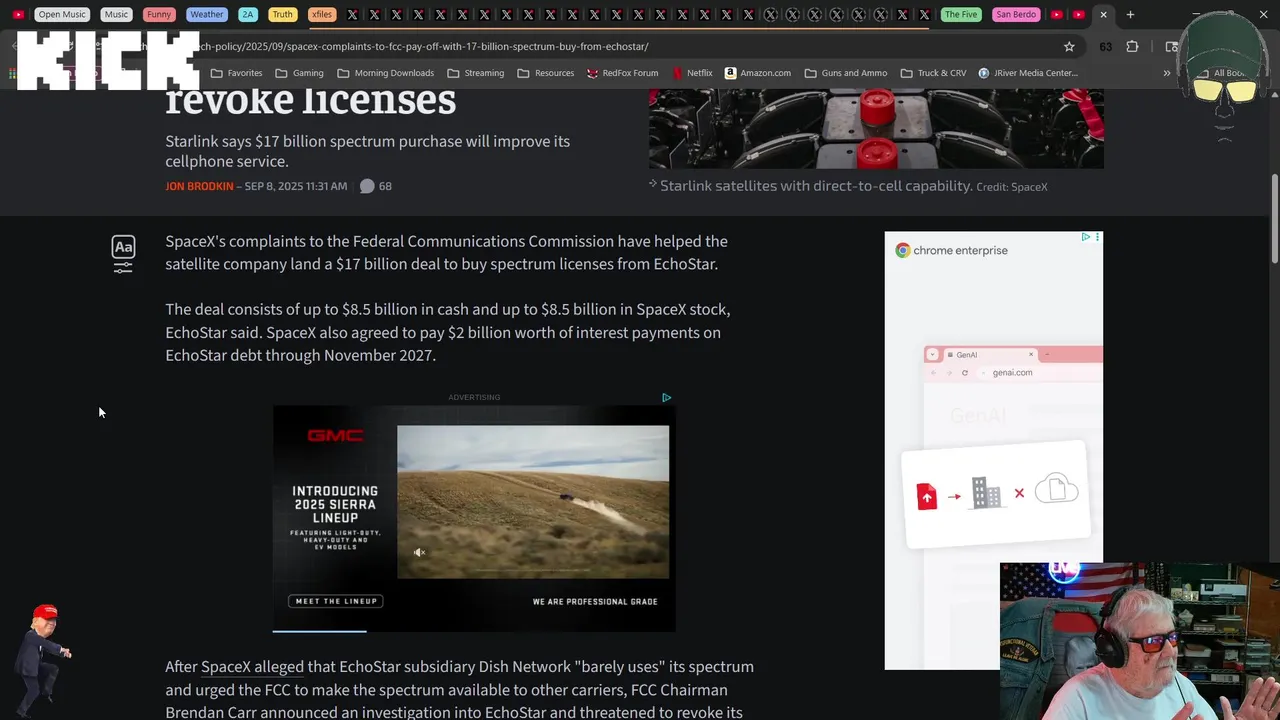Expand The Five tab group
Image resolution: width=1280 pixels, height=720 pixels.
tap(961, 15)
